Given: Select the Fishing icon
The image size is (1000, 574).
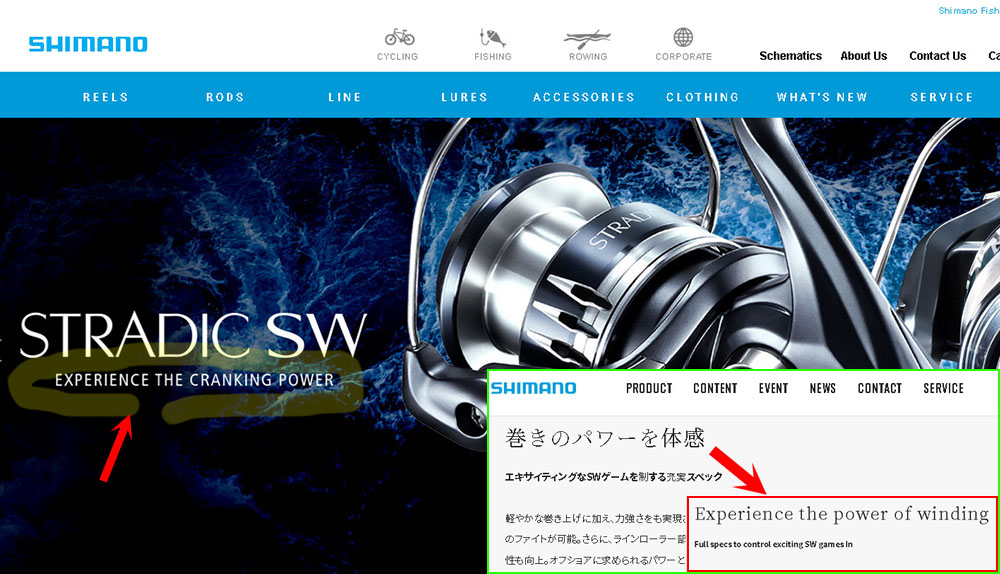Looking at the screenshot, I should pos(492,39).
